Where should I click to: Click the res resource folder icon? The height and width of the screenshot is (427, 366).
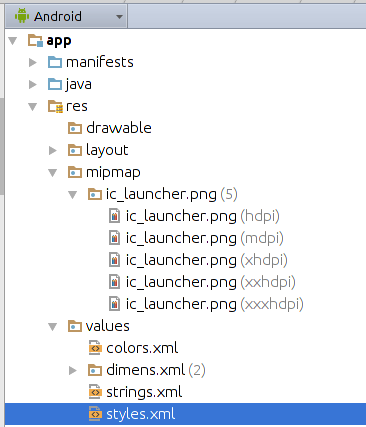coord(55,107)
